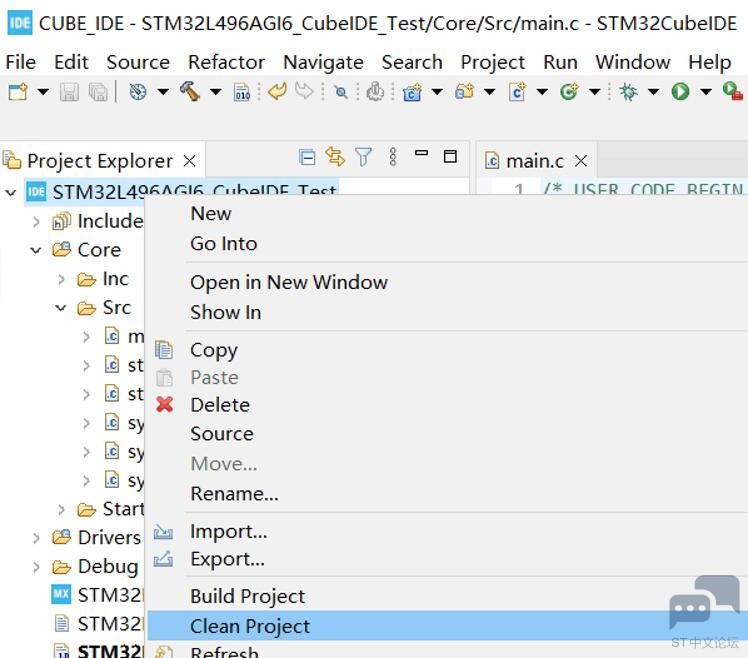Open the Help menu

[709, 62]
